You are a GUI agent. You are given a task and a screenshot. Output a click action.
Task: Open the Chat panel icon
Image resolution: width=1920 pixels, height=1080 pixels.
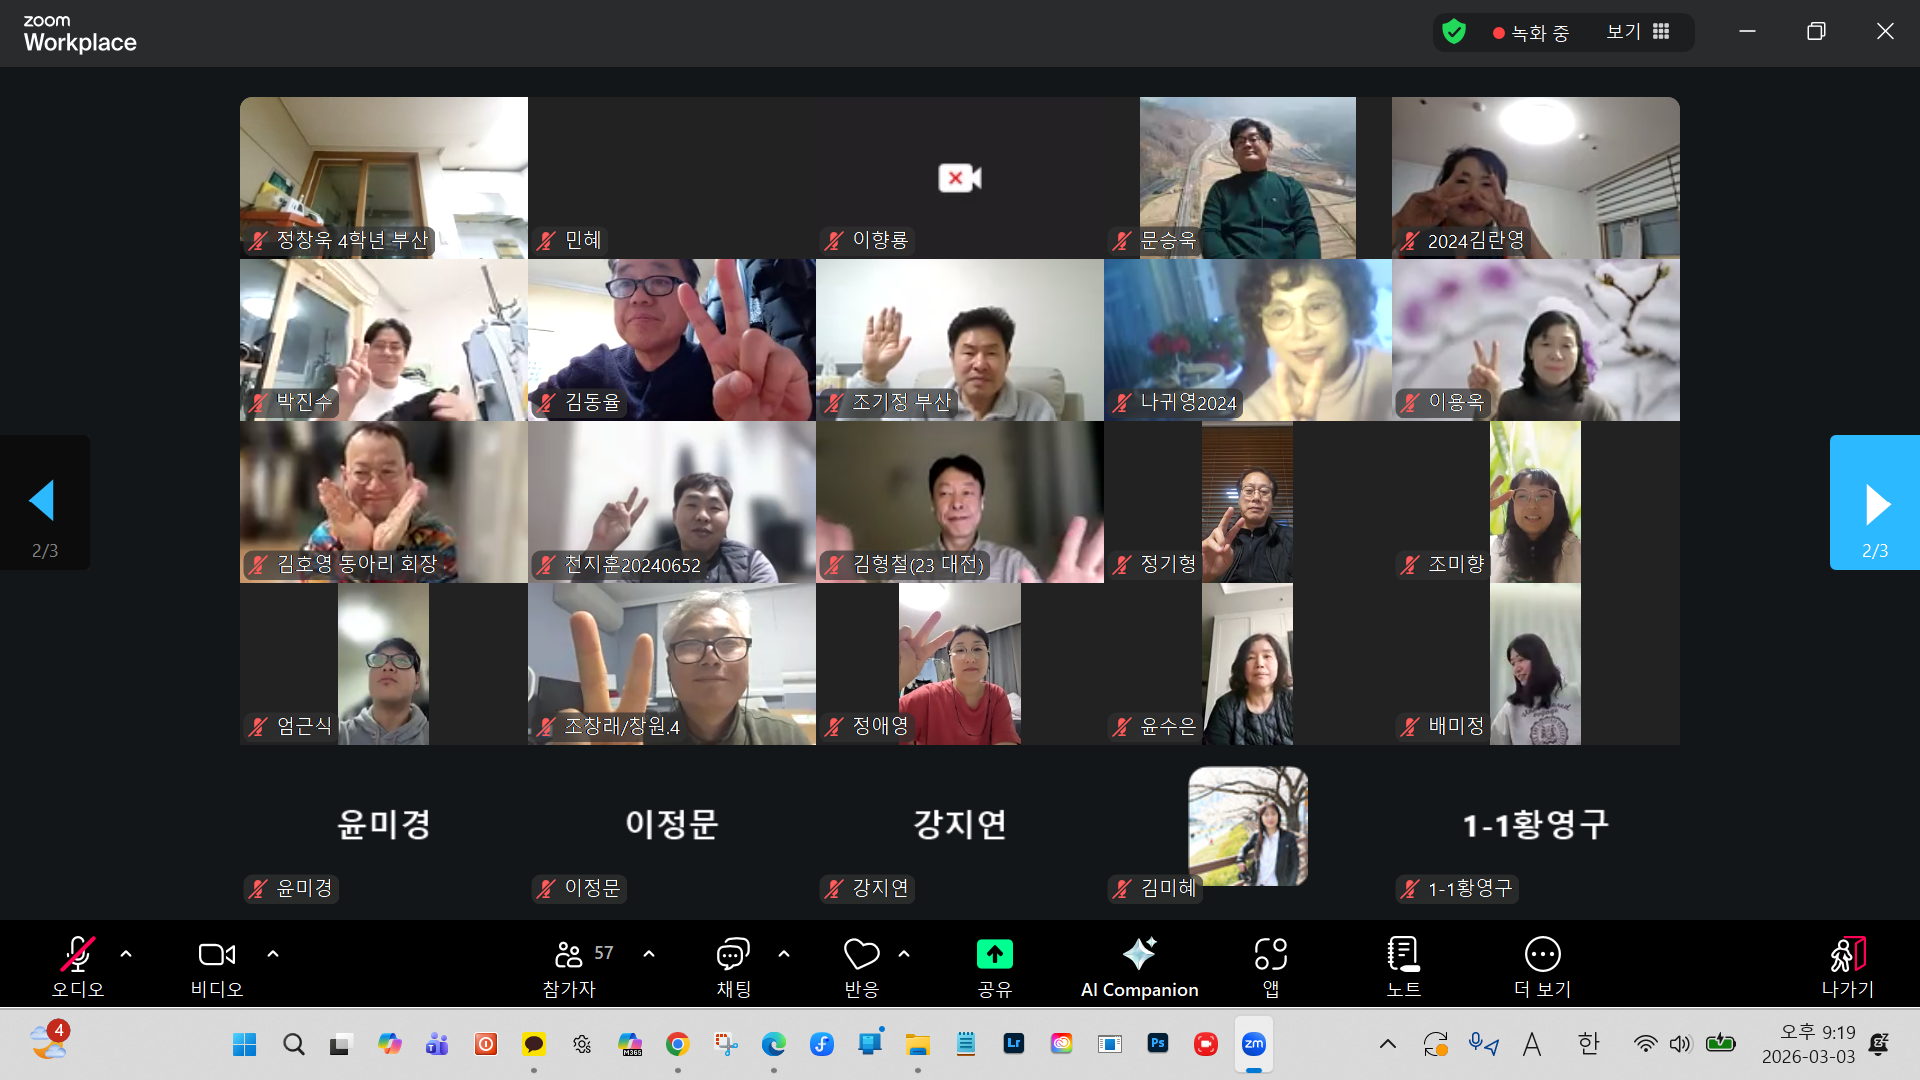tap(733, 954)
